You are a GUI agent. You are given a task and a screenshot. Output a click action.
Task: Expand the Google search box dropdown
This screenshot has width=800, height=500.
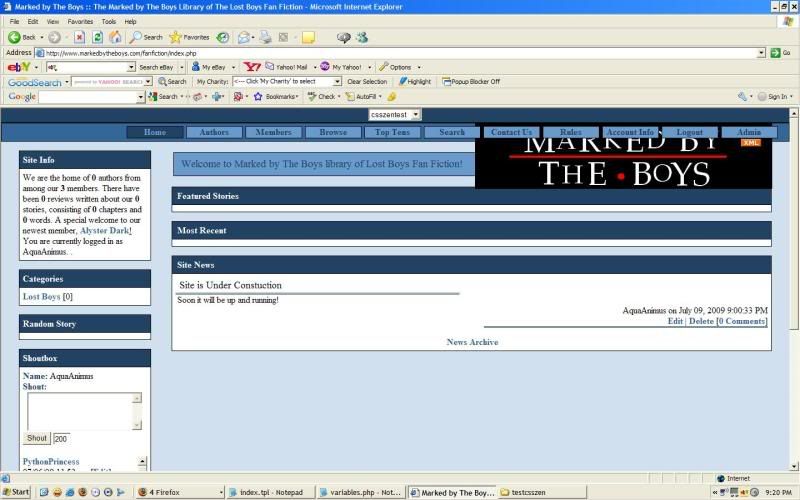click(x=141, y=97)
